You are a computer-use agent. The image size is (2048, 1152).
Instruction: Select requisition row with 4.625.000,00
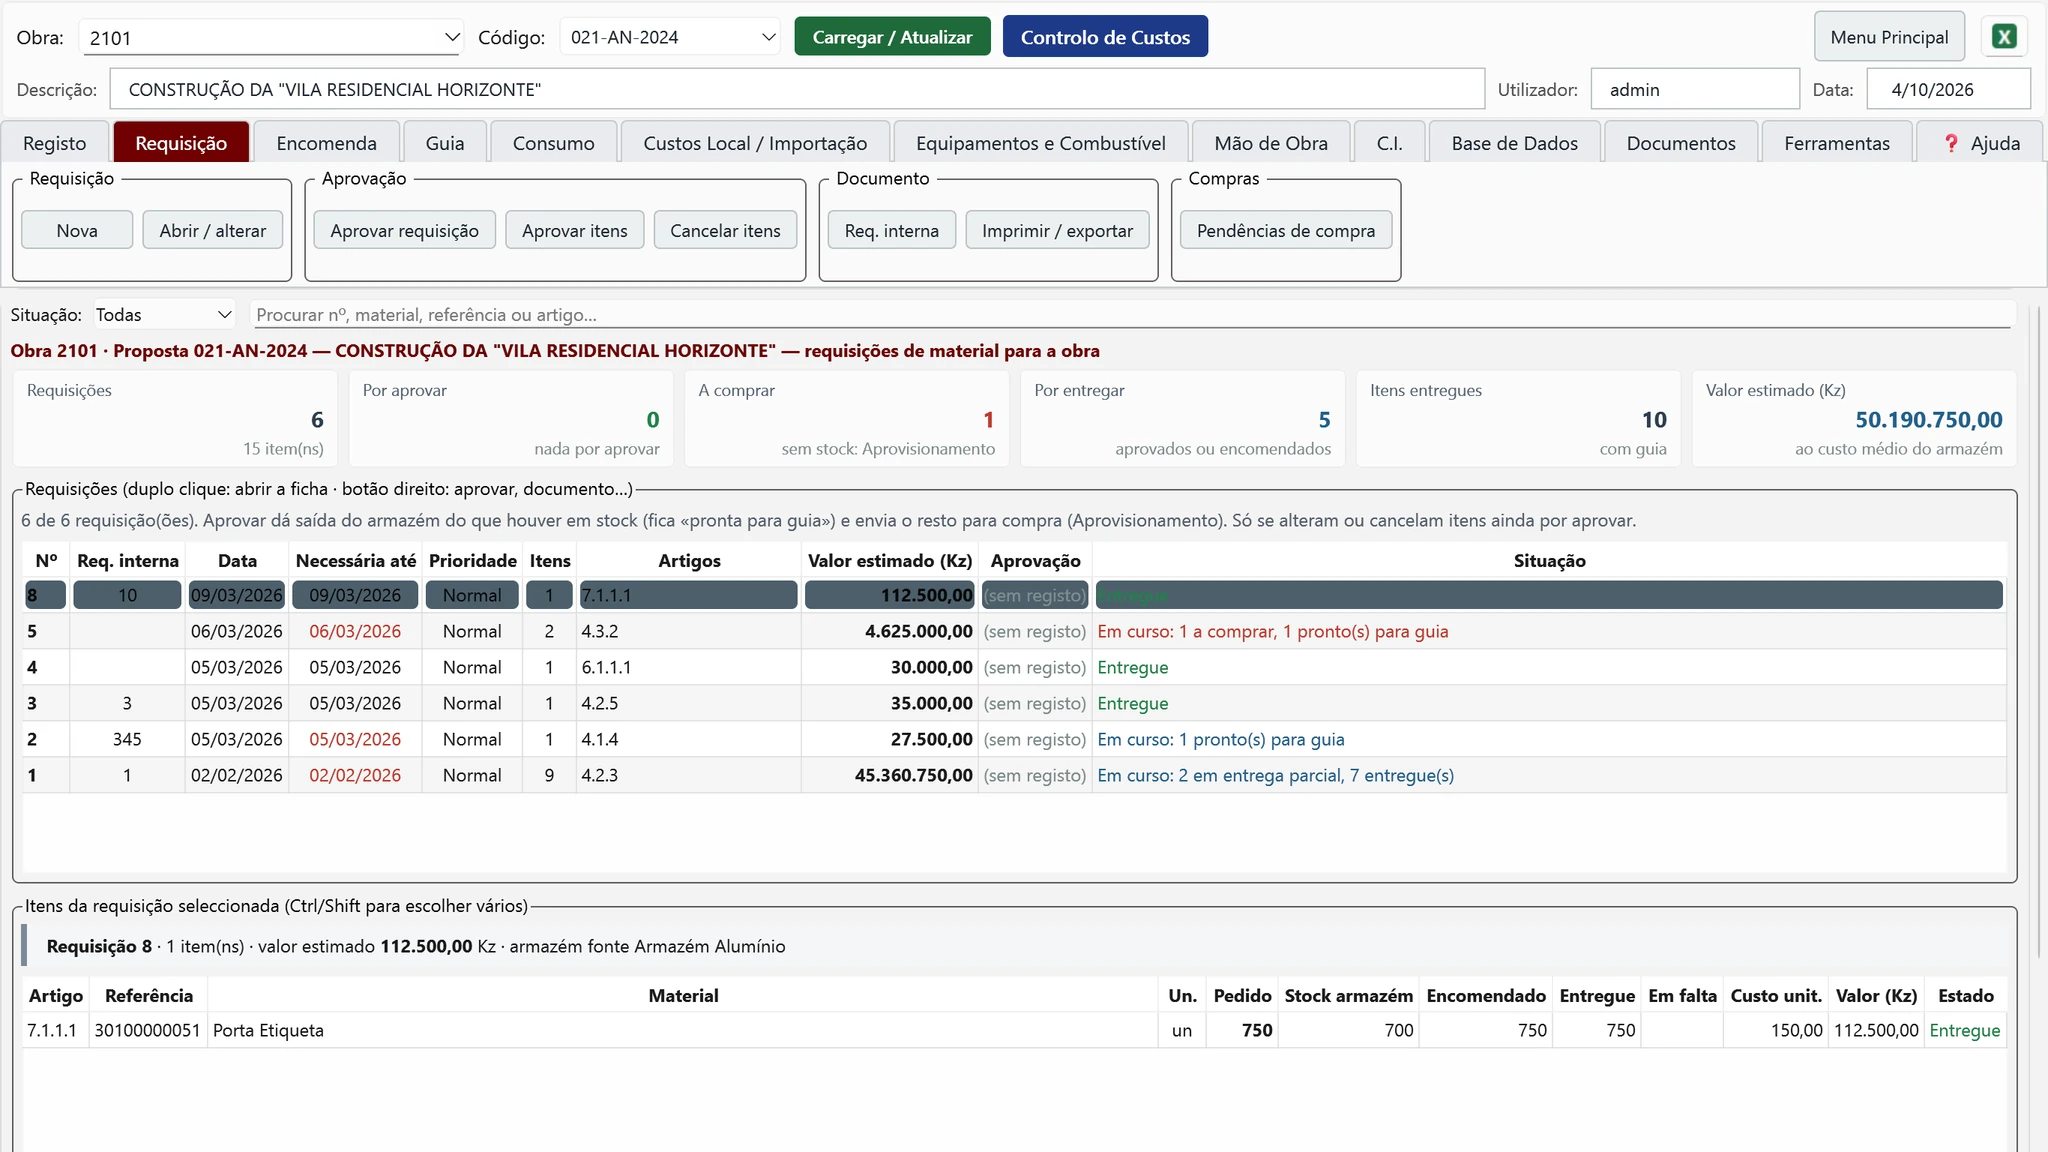point(1014,631)
